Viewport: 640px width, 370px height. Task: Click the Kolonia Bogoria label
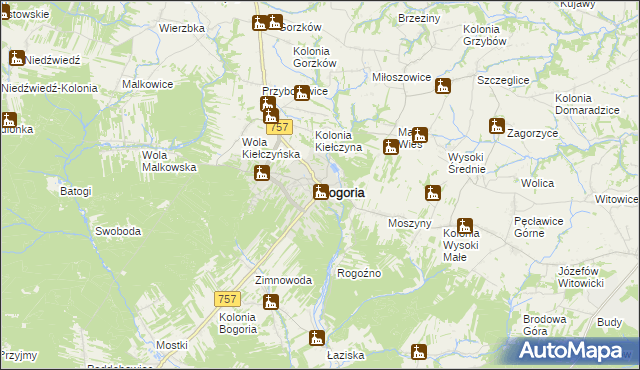click(x=238, y=323)
